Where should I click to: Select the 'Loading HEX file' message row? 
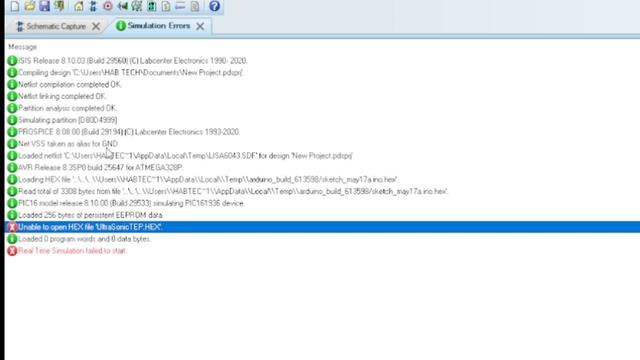203,179
